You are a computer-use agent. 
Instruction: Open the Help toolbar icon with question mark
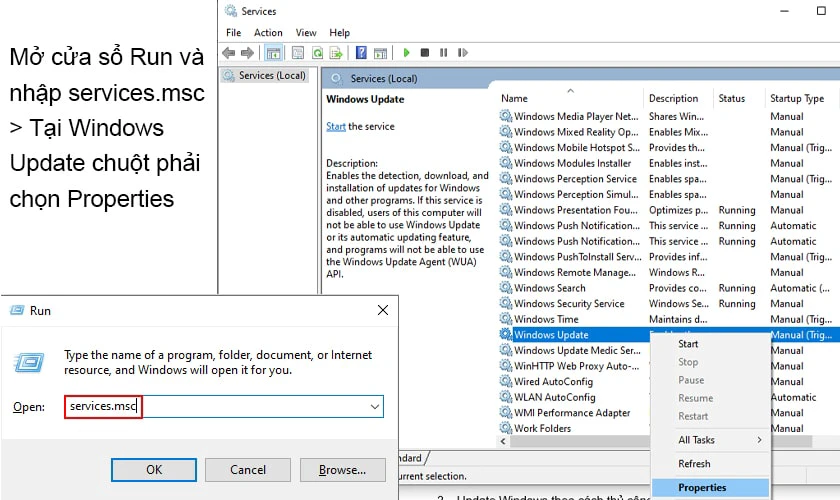coord(362,53)
